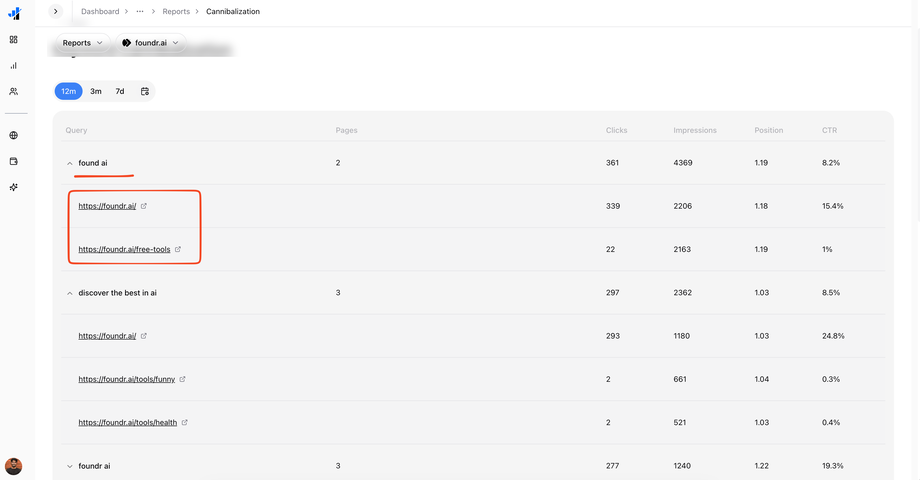Viewport: 920px width, 480px height.
Task: Sort by Query column header
Action: (76, 130)
